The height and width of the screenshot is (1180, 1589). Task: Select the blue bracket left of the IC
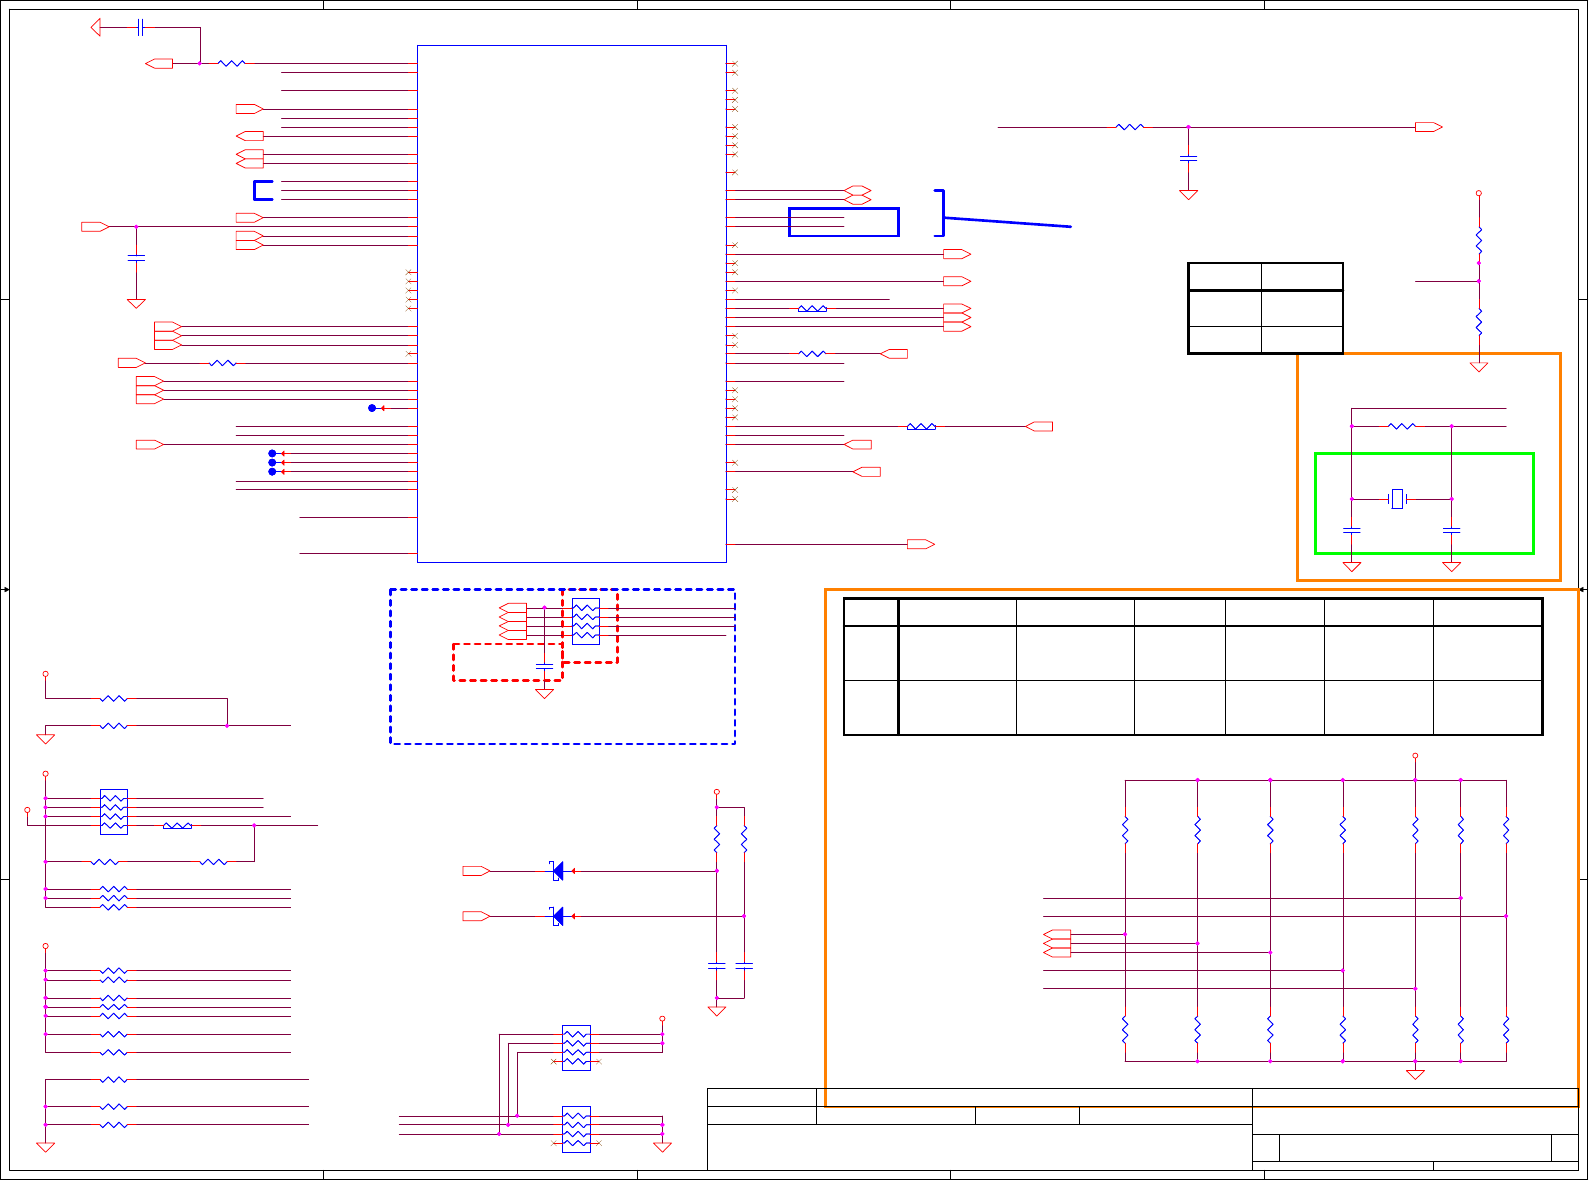pyautogui.click(x=263, y=190)
